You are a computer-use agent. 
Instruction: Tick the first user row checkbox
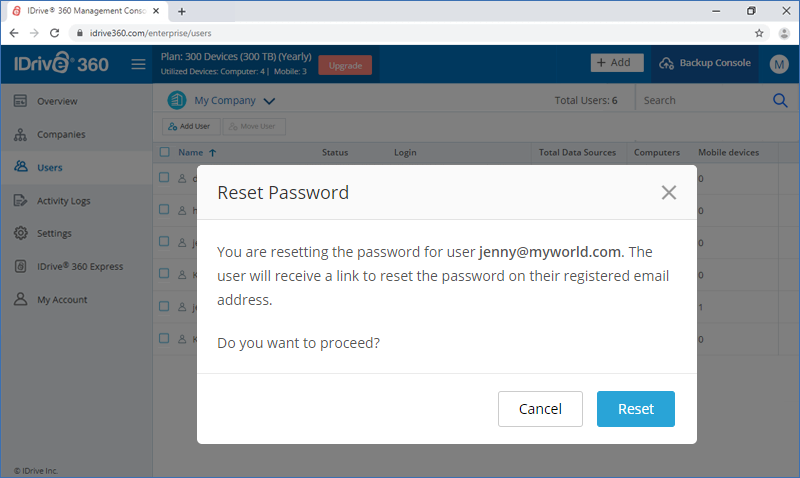tap(164, 178)
